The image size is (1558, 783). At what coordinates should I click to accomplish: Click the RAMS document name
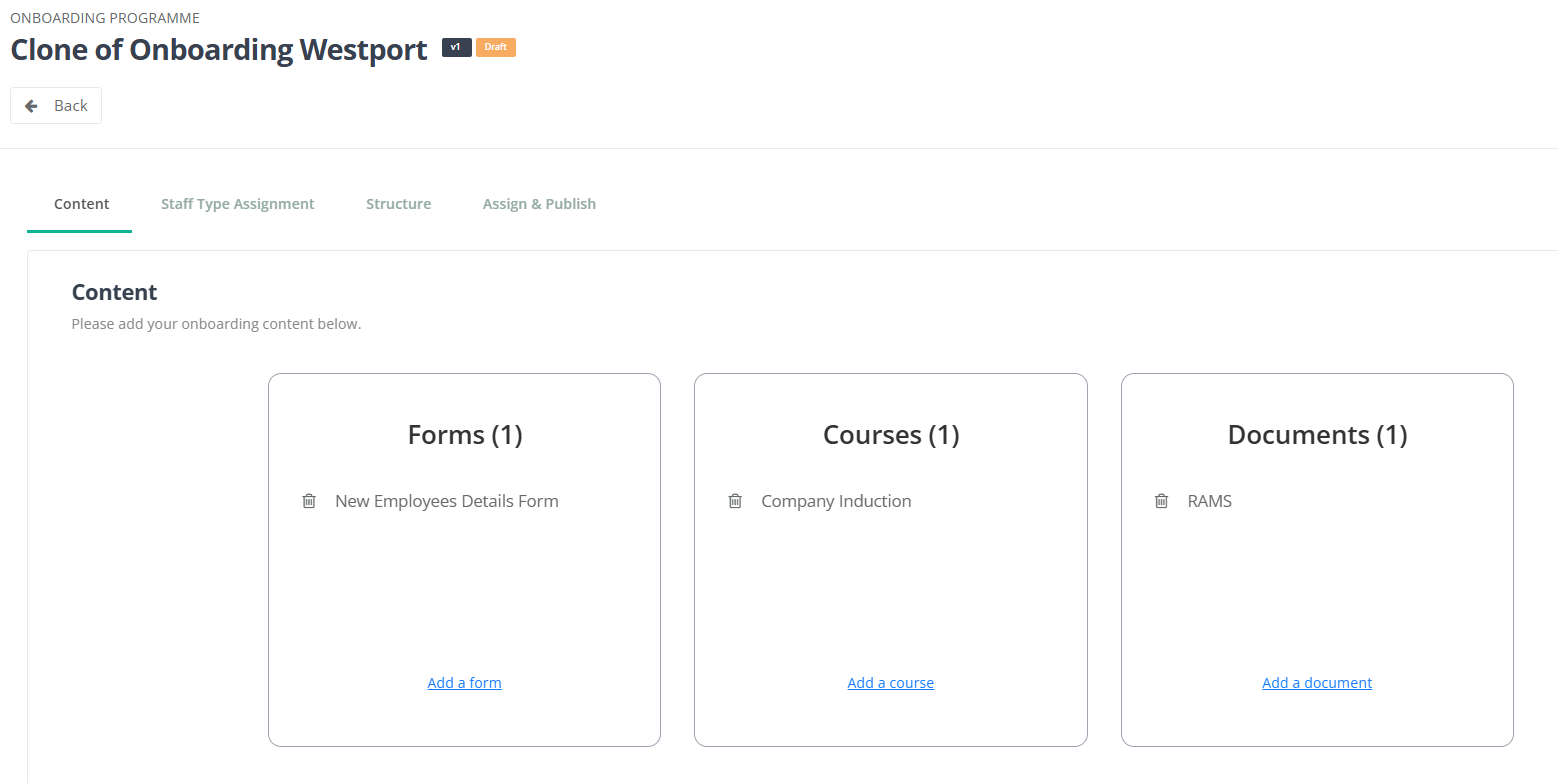click(1209, 500)
